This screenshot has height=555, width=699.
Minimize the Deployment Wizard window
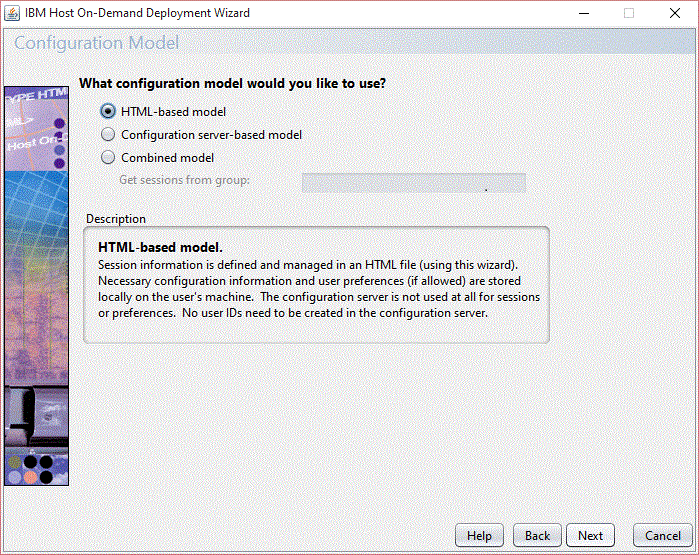click(584, 13)
